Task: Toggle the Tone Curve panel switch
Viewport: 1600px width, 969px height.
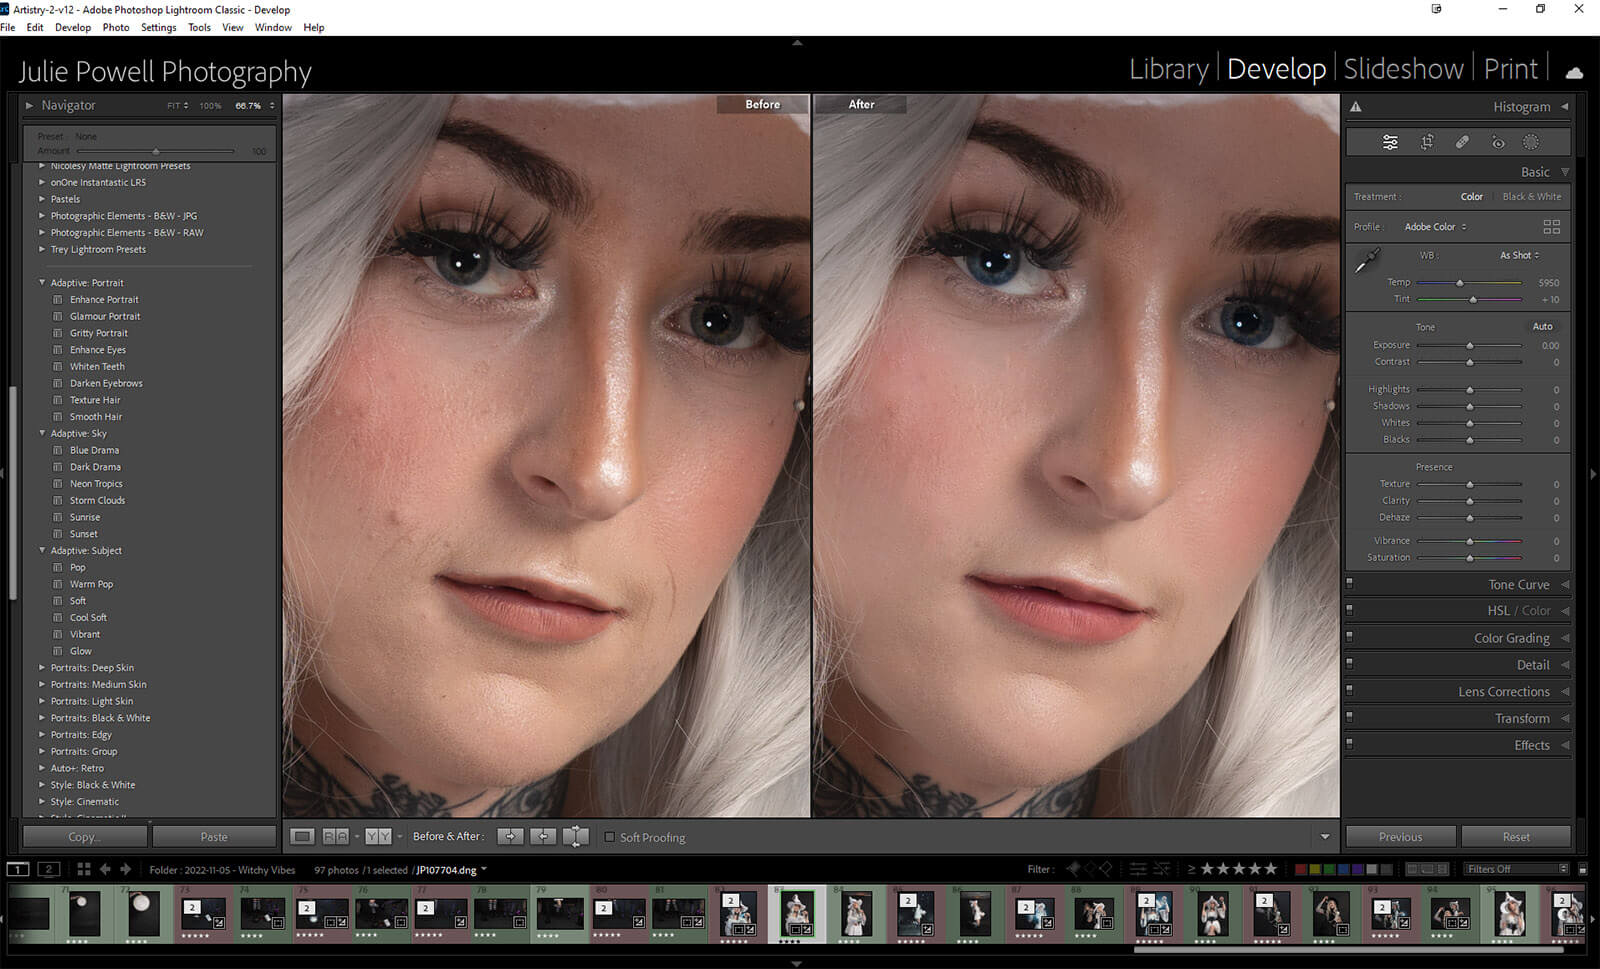Action: pyautogui.click(x=1349, y=584)
